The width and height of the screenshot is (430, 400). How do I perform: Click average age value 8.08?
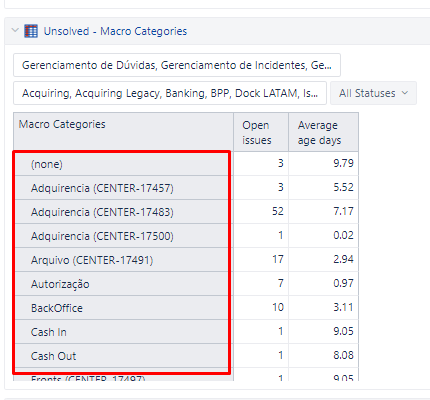(343, 355)
